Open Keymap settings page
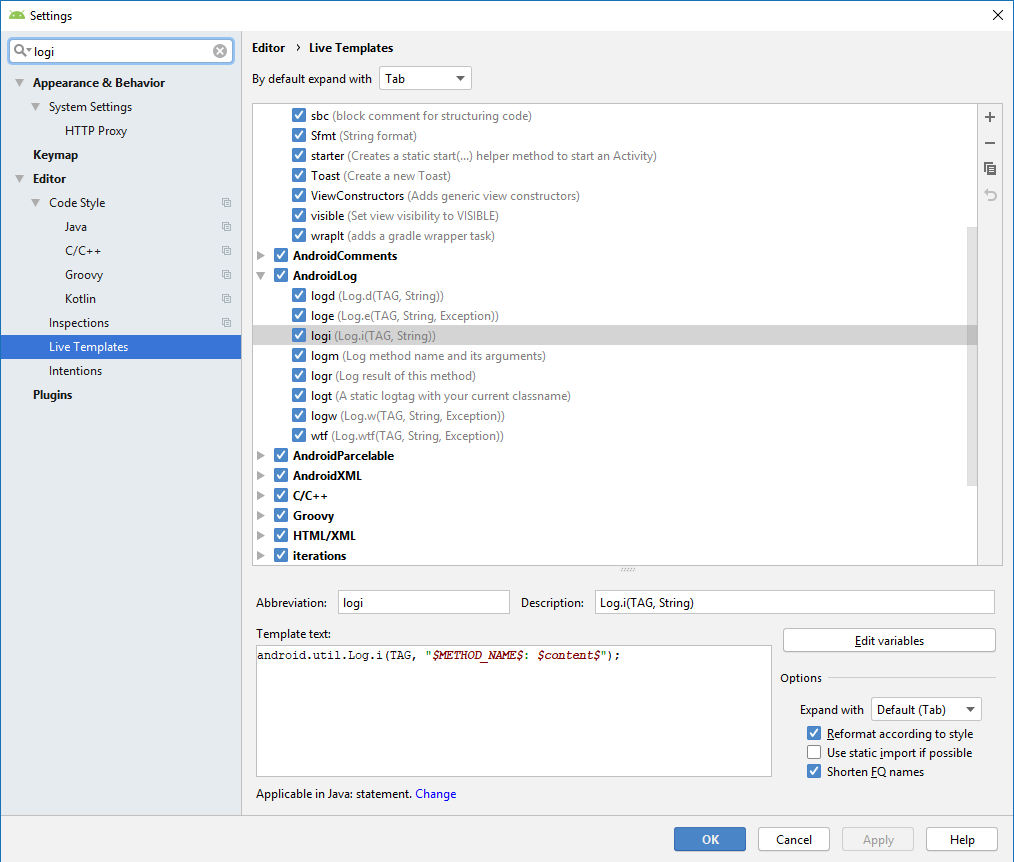 click(x=56, y=155)
